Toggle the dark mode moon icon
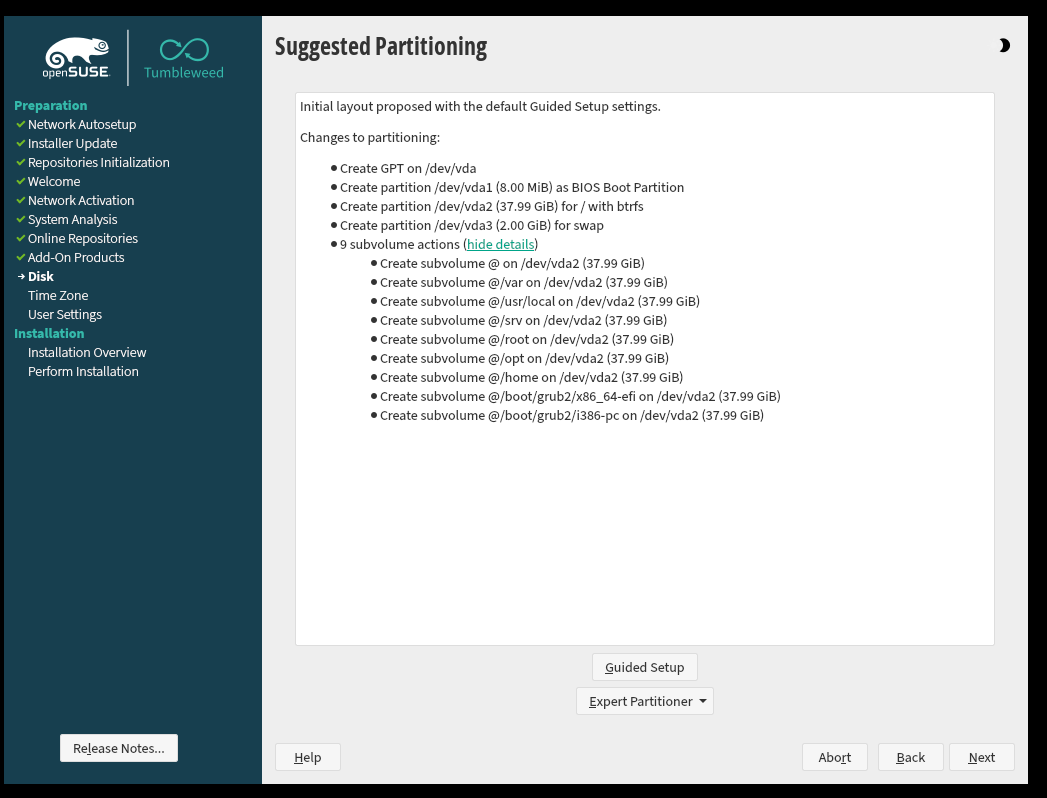The height and width of the screenshot is (798, 1047). click(1003, 46)
